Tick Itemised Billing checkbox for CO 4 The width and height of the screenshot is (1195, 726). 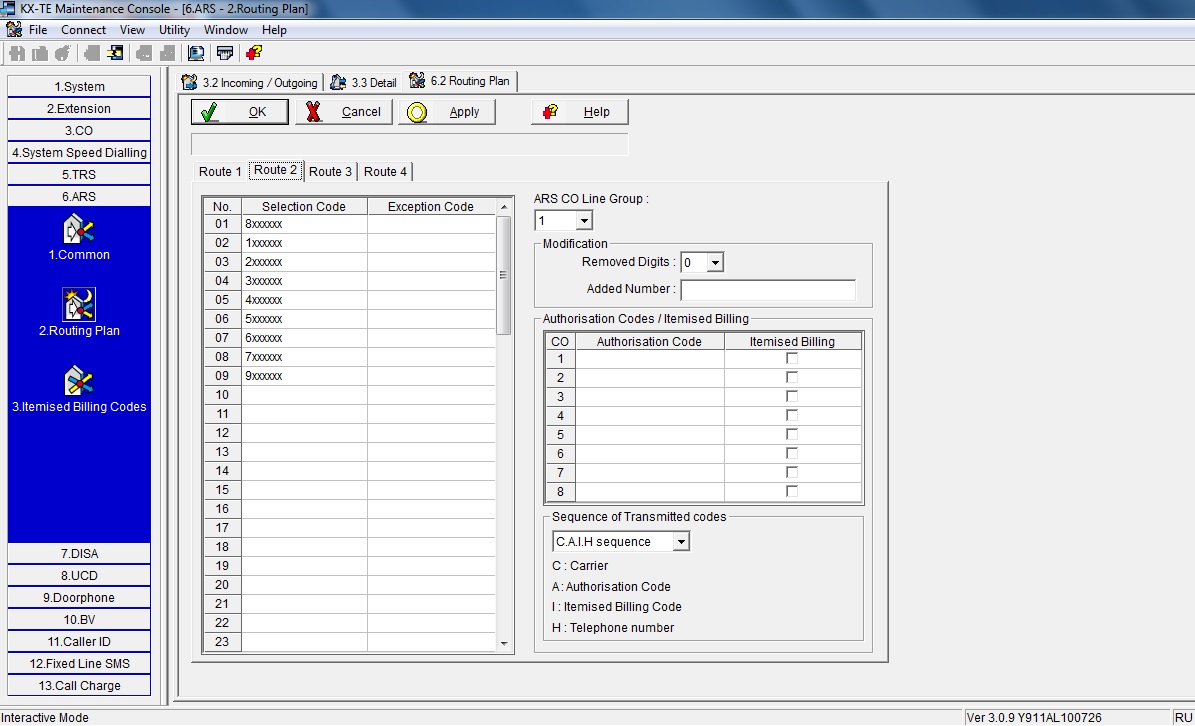tap(792, 415)
